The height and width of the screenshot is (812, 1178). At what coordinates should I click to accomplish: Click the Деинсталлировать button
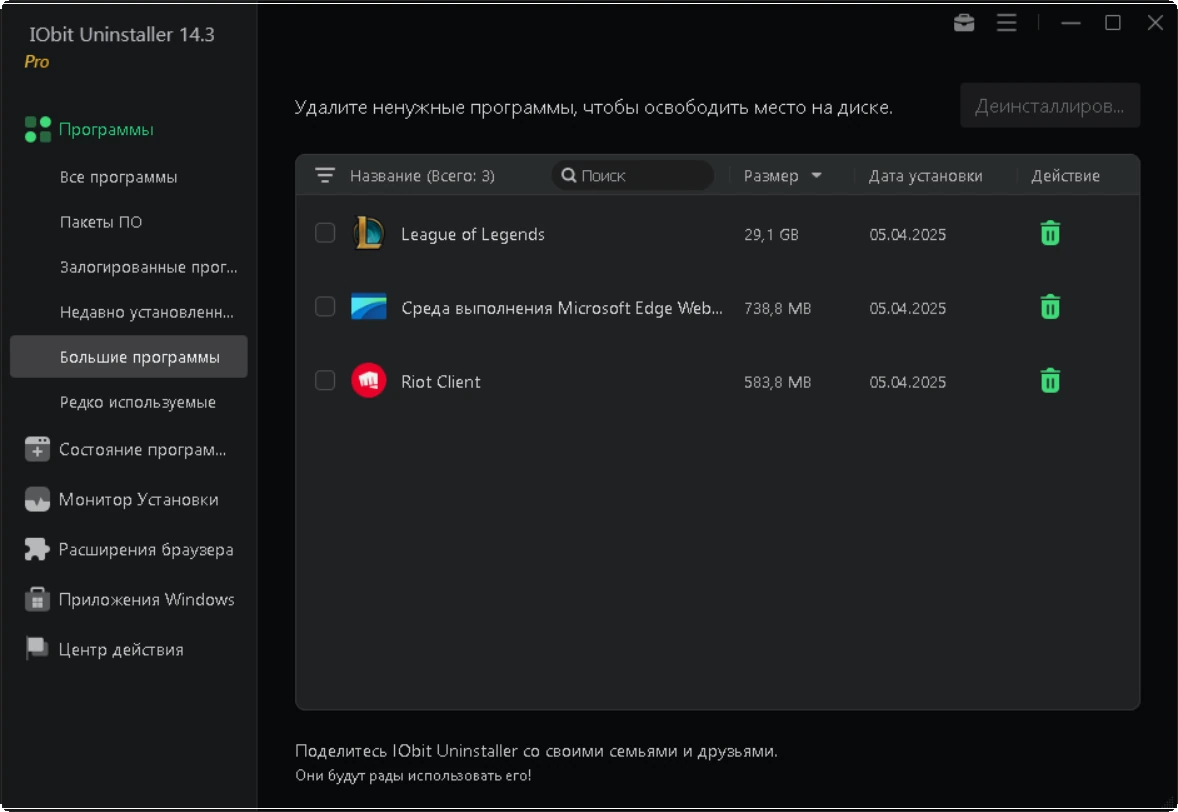pos(1050,106)
